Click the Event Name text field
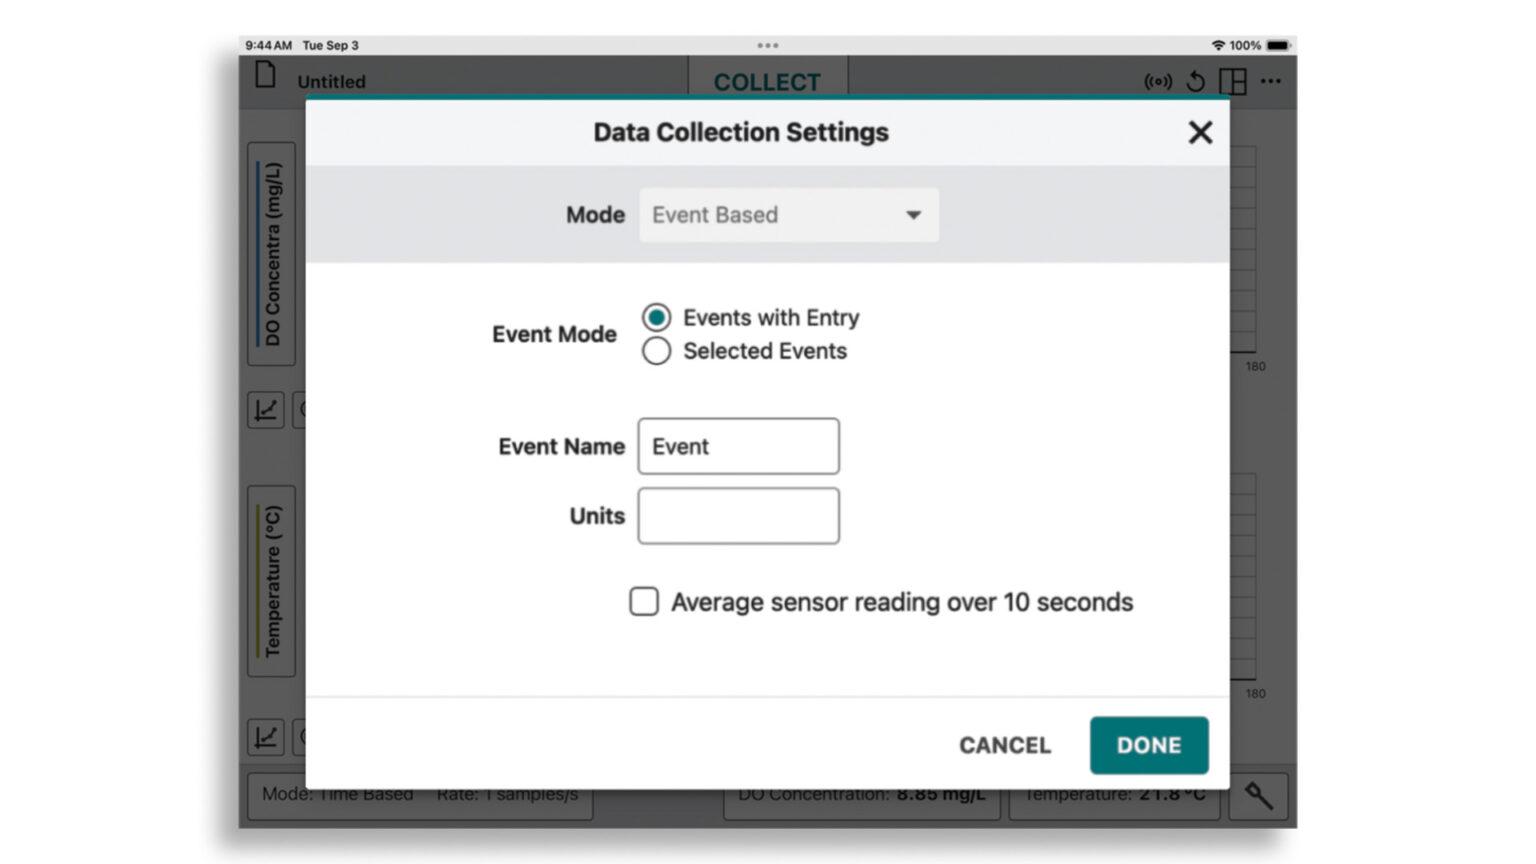 click(x=738, y=446)
